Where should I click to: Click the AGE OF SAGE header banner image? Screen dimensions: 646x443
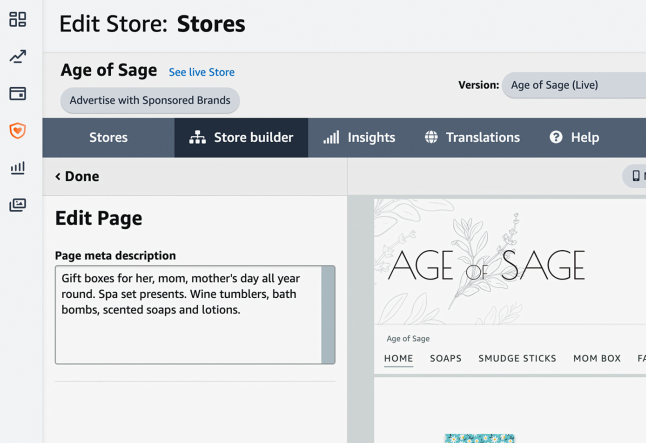510,262
